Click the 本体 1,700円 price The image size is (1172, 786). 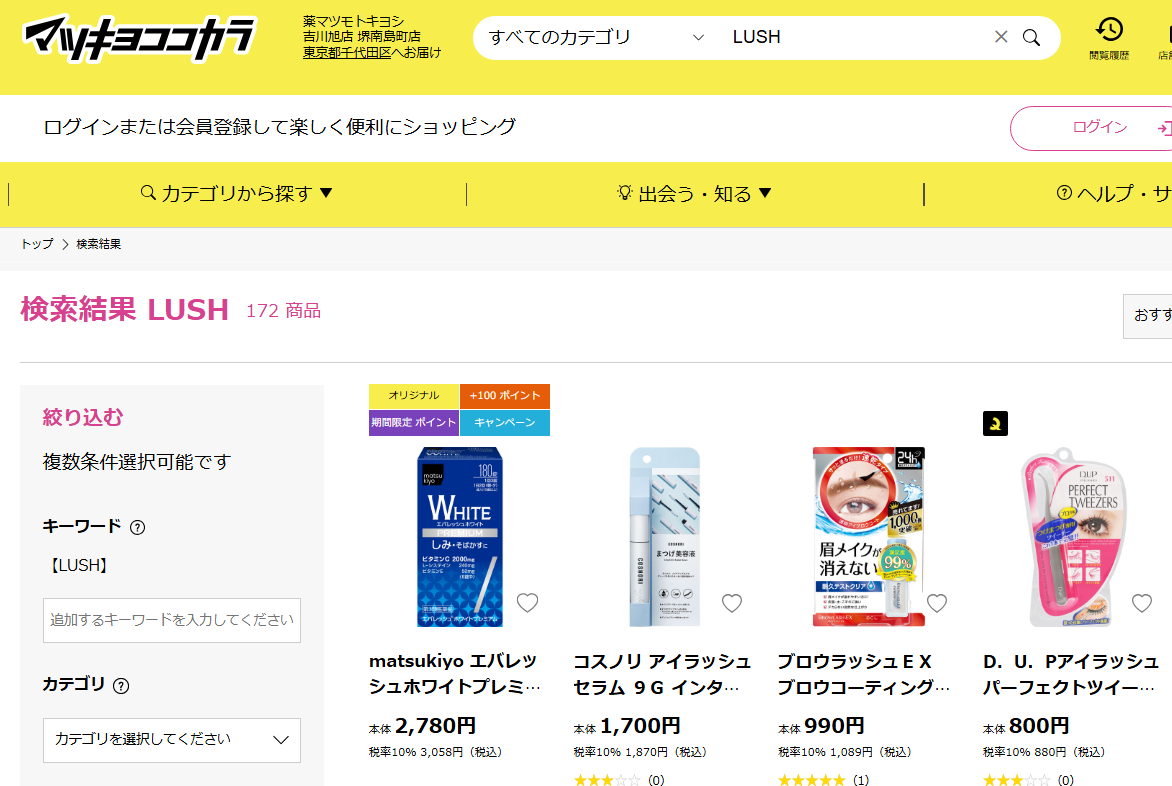(627, 726)
